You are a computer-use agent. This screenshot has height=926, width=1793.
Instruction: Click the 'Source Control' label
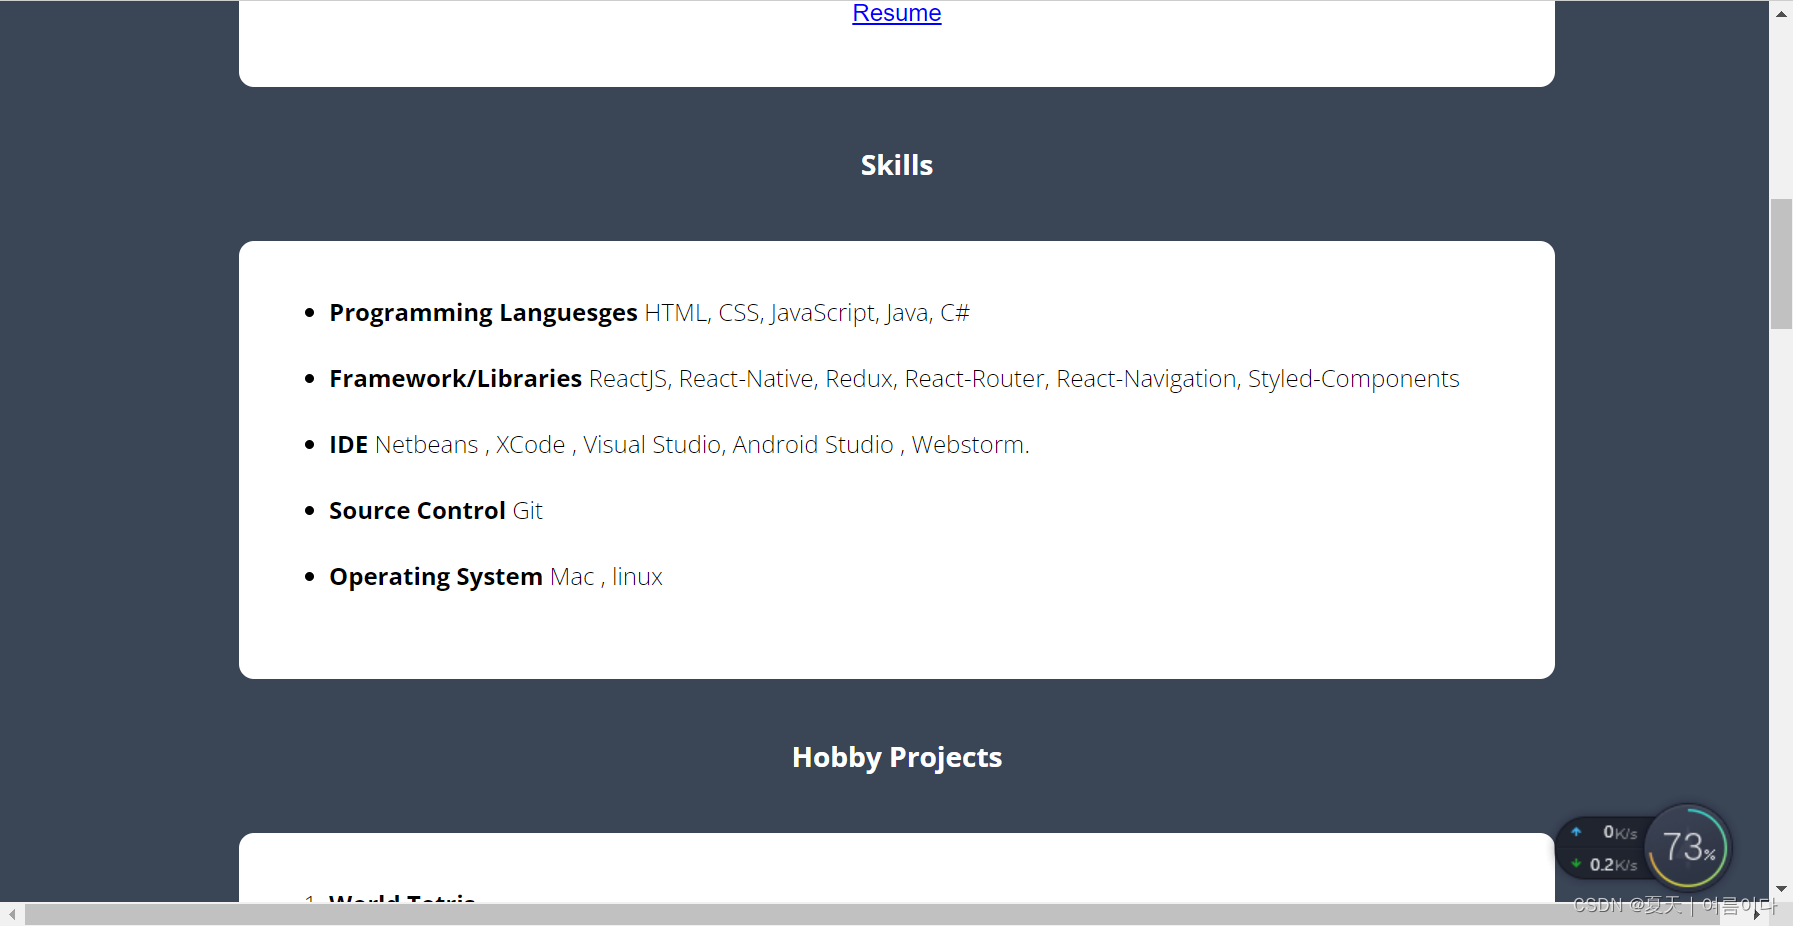(x=417, y=511)
